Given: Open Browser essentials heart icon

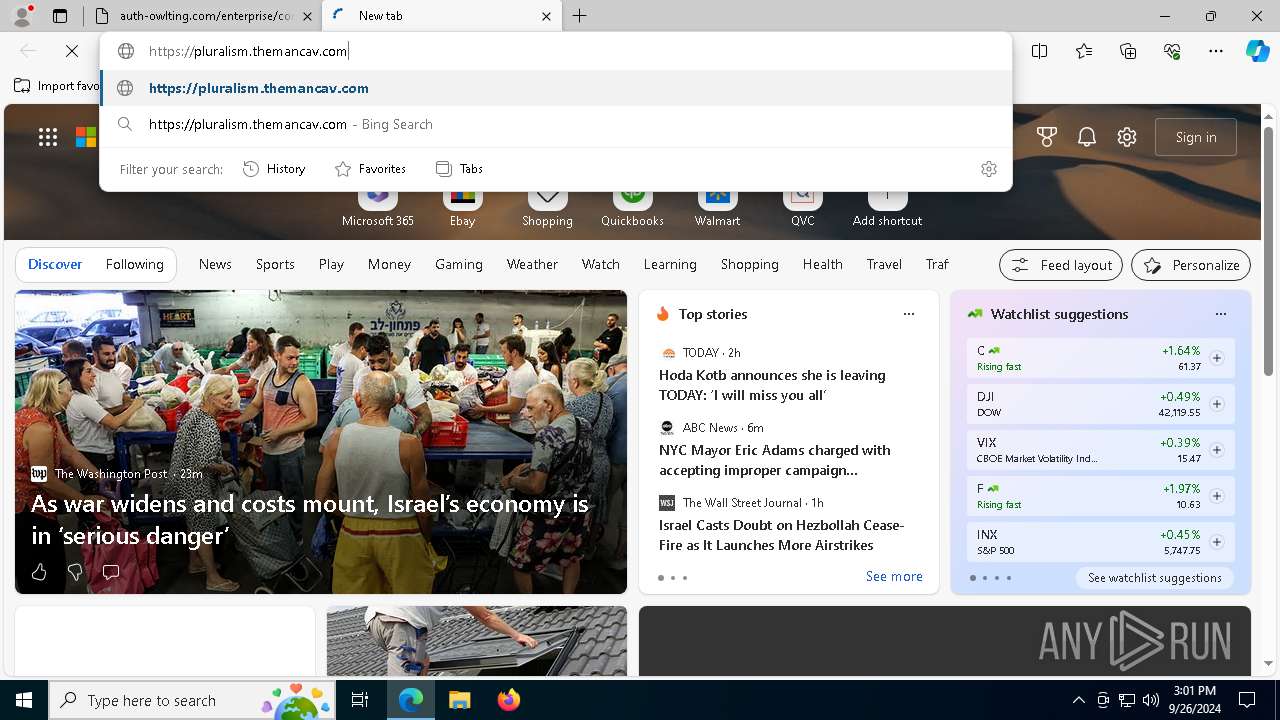Looking at the screenshot, I should tap(1172, 51).
